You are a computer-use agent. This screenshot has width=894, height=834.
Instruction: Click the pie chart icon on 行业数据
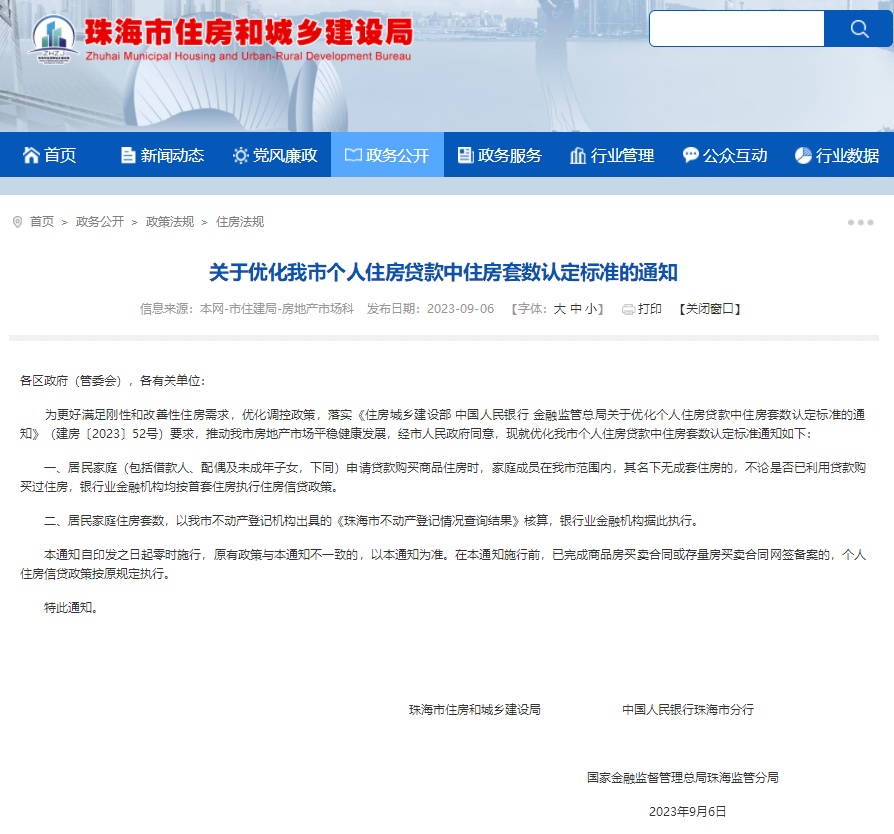pyautogui.click(x=801, y=155)
